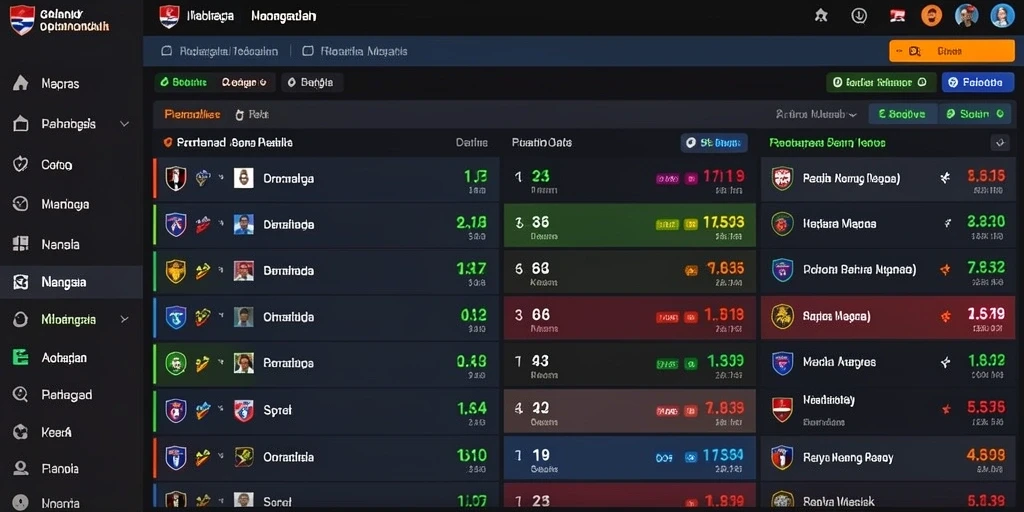This screenshot has height=512, width=1024.
Task: Click the crest beside Reiya Neang Raacy
Action: (782, 457)
